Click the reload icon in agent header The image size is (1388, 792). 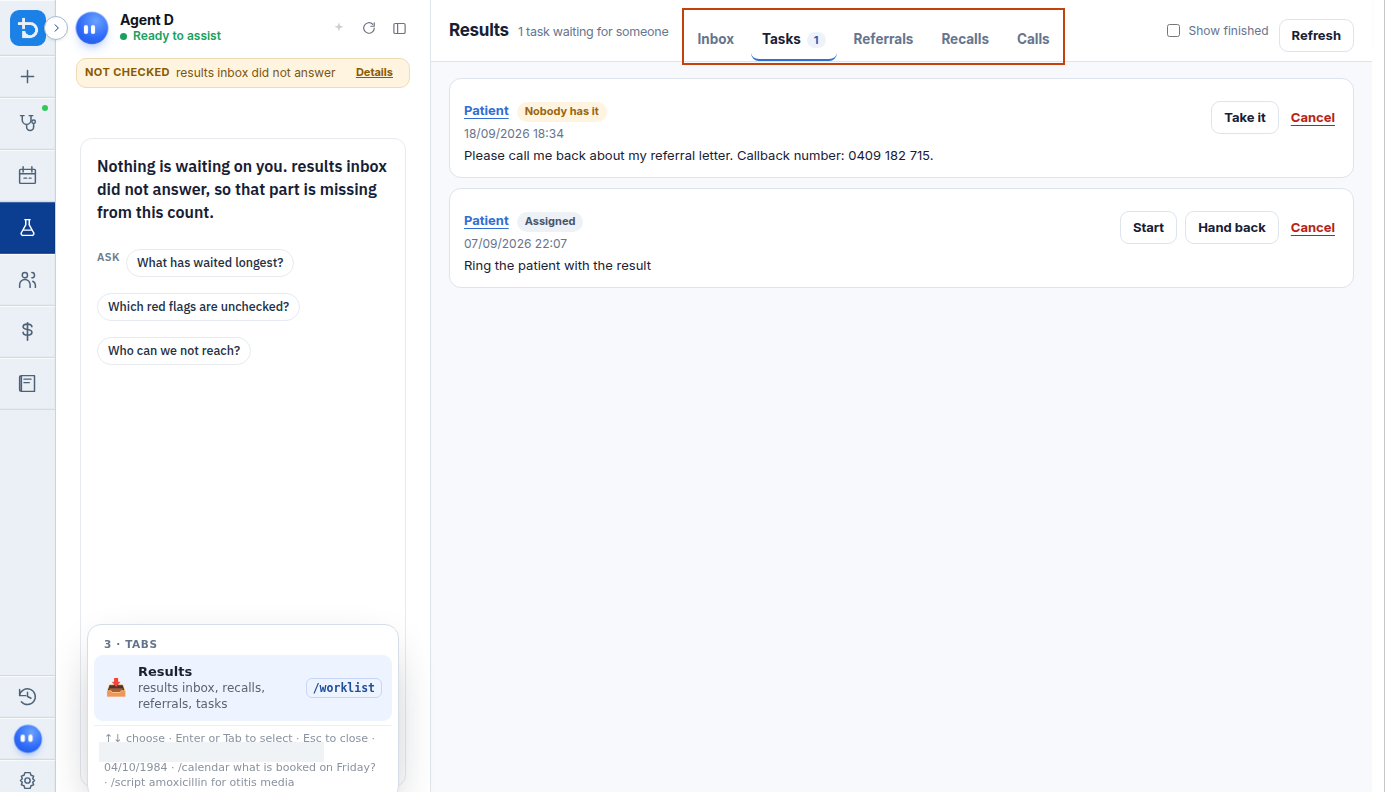tap(369, 28)
